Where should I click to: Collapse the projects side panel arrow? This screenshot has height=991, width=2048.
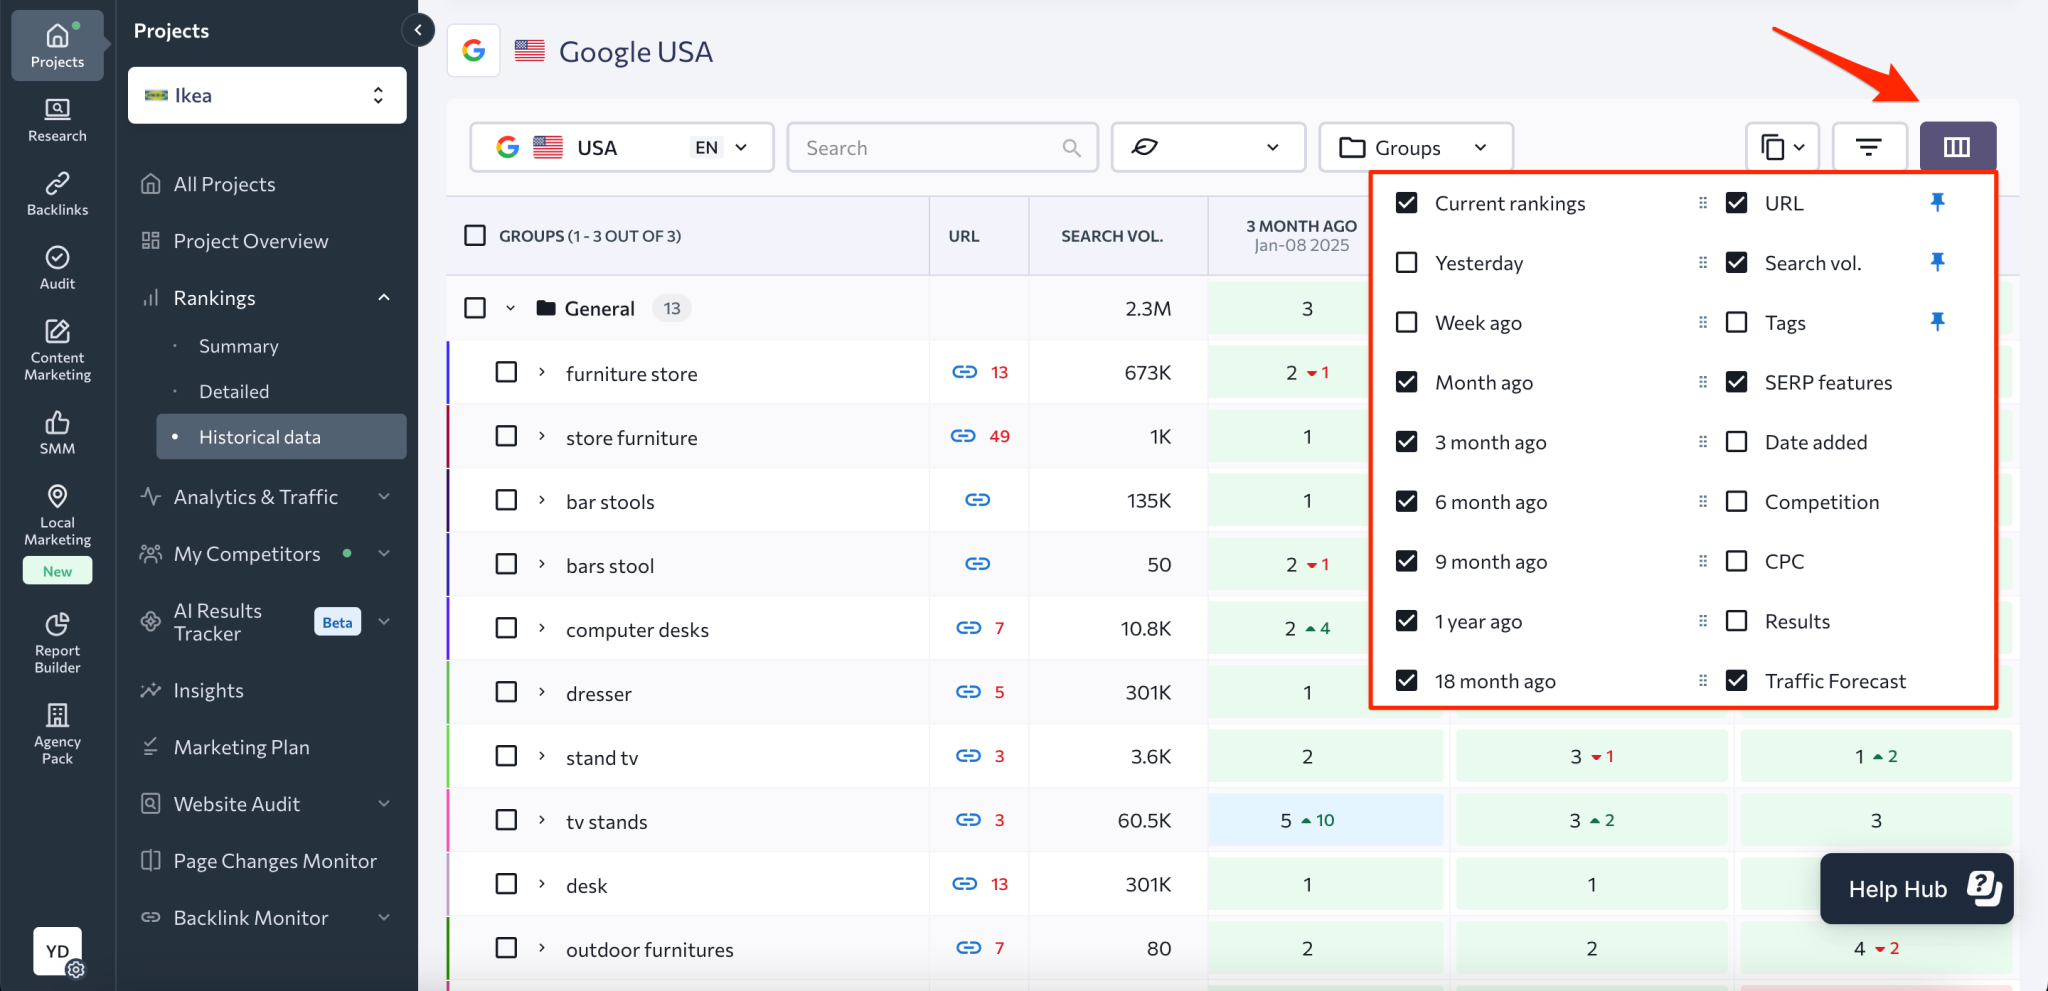point(418,30)
